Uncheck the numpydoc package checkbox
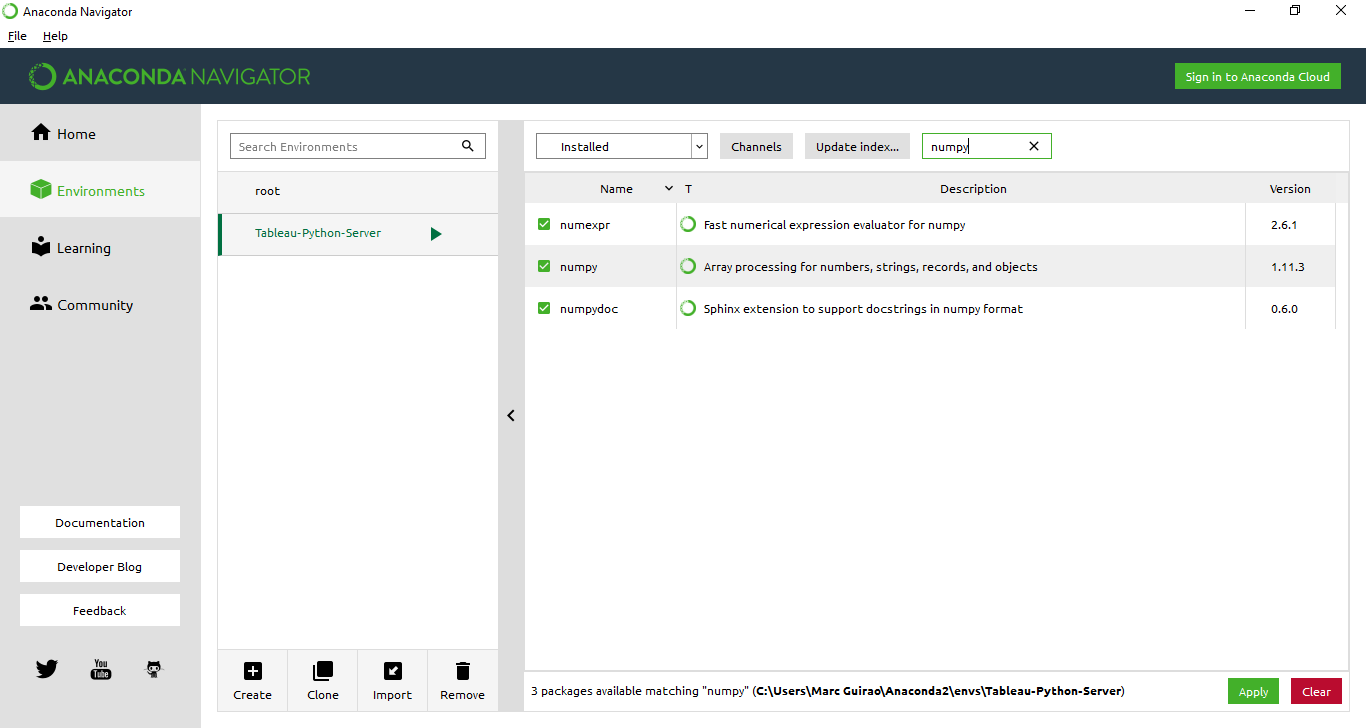This screenshot has width=1366, height=728. [x=544, y=308]
